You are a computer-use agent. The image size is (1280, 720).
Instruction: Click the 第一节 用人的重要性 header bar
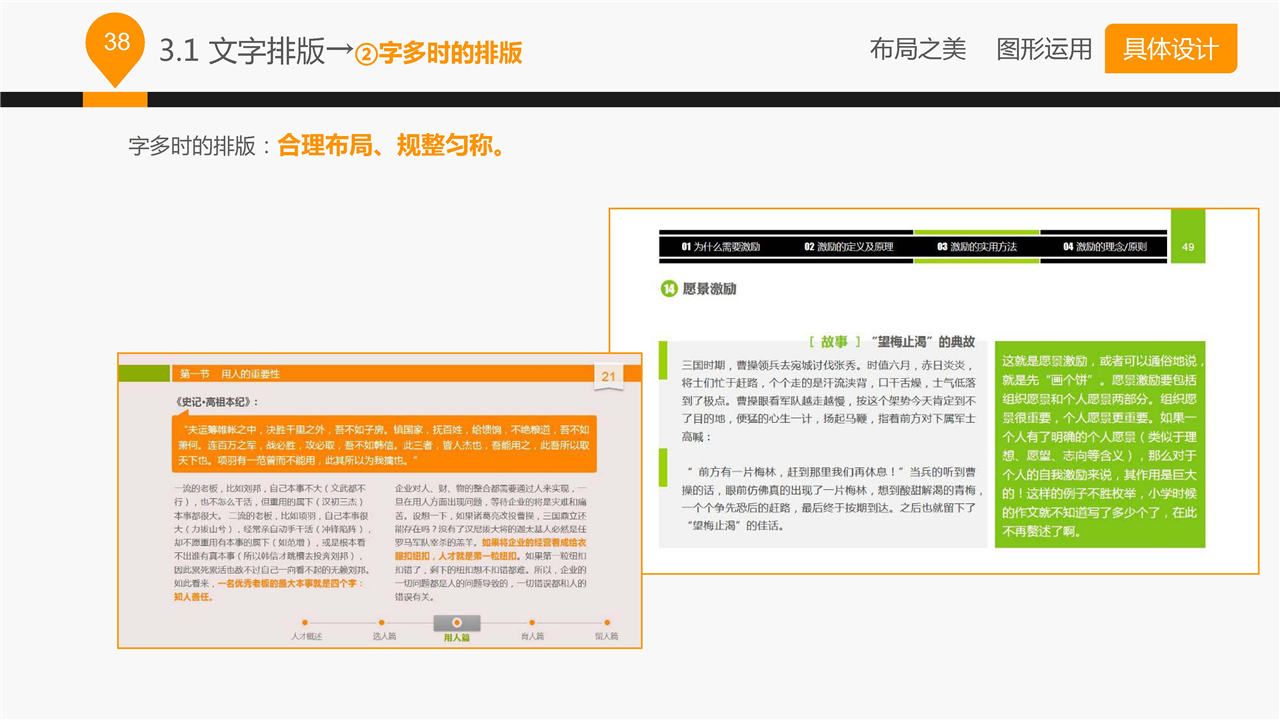point(380,374)
